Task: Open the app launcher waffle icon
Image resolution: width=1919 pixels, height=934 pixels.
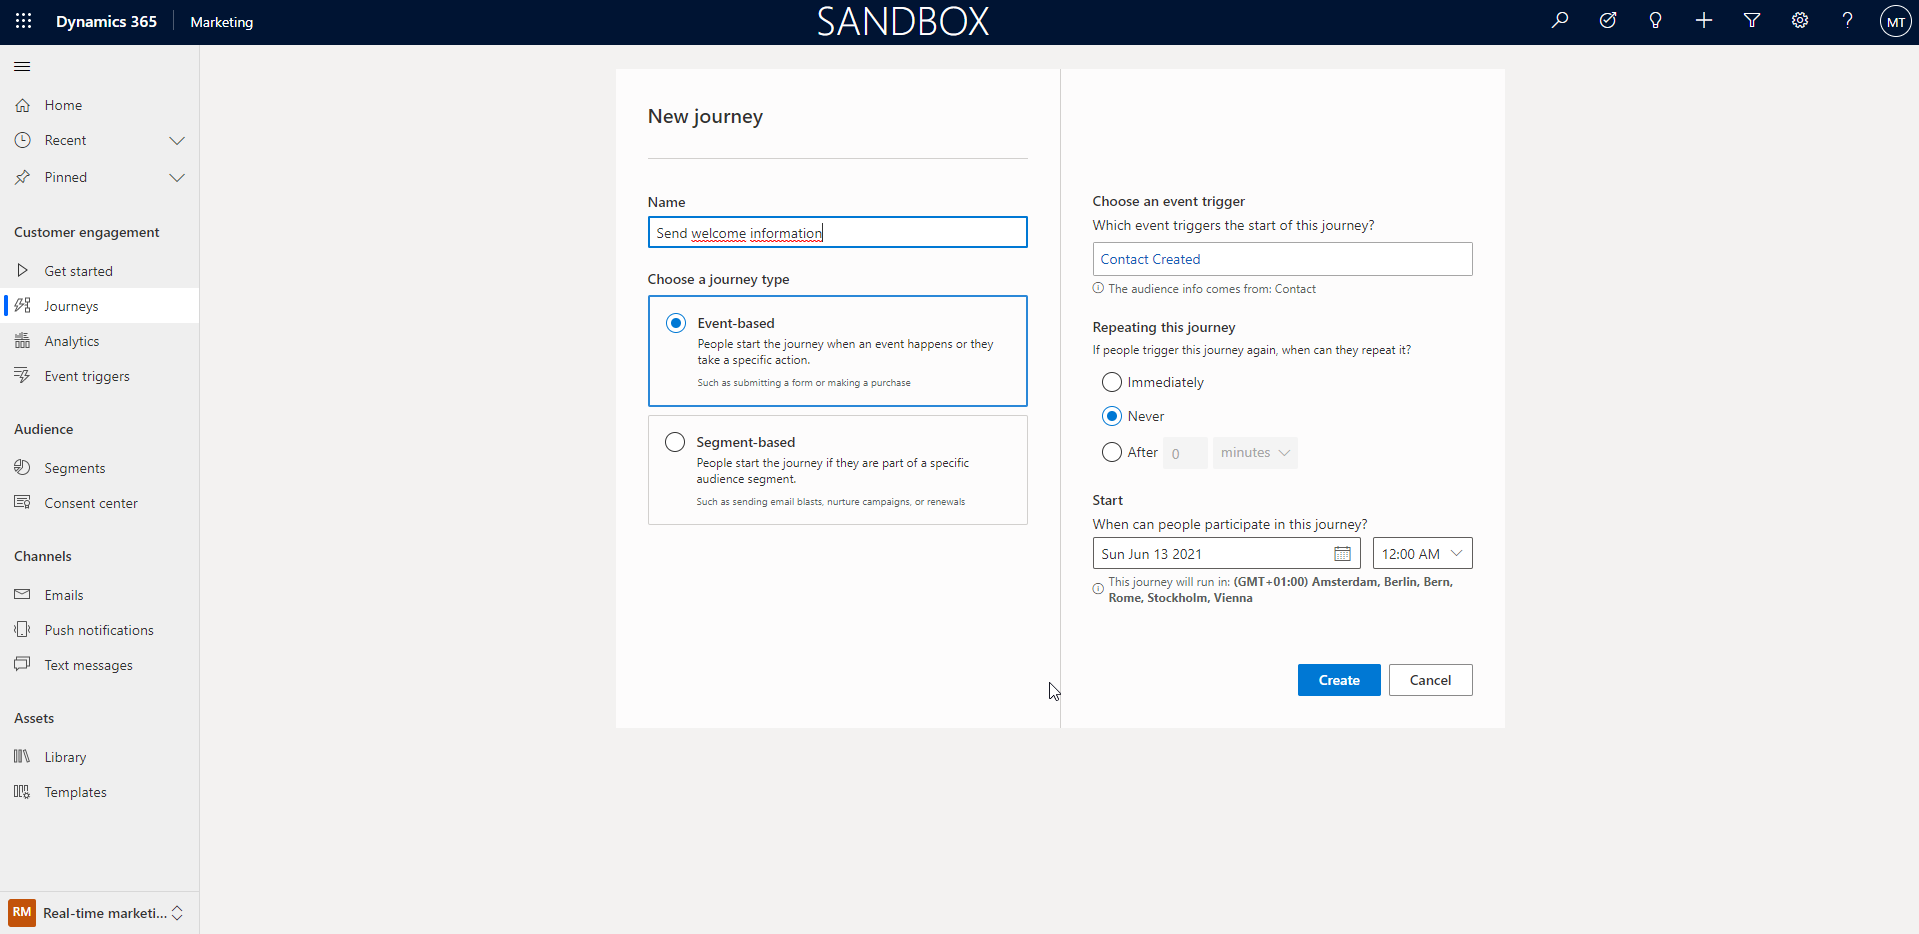Action: 23,21
